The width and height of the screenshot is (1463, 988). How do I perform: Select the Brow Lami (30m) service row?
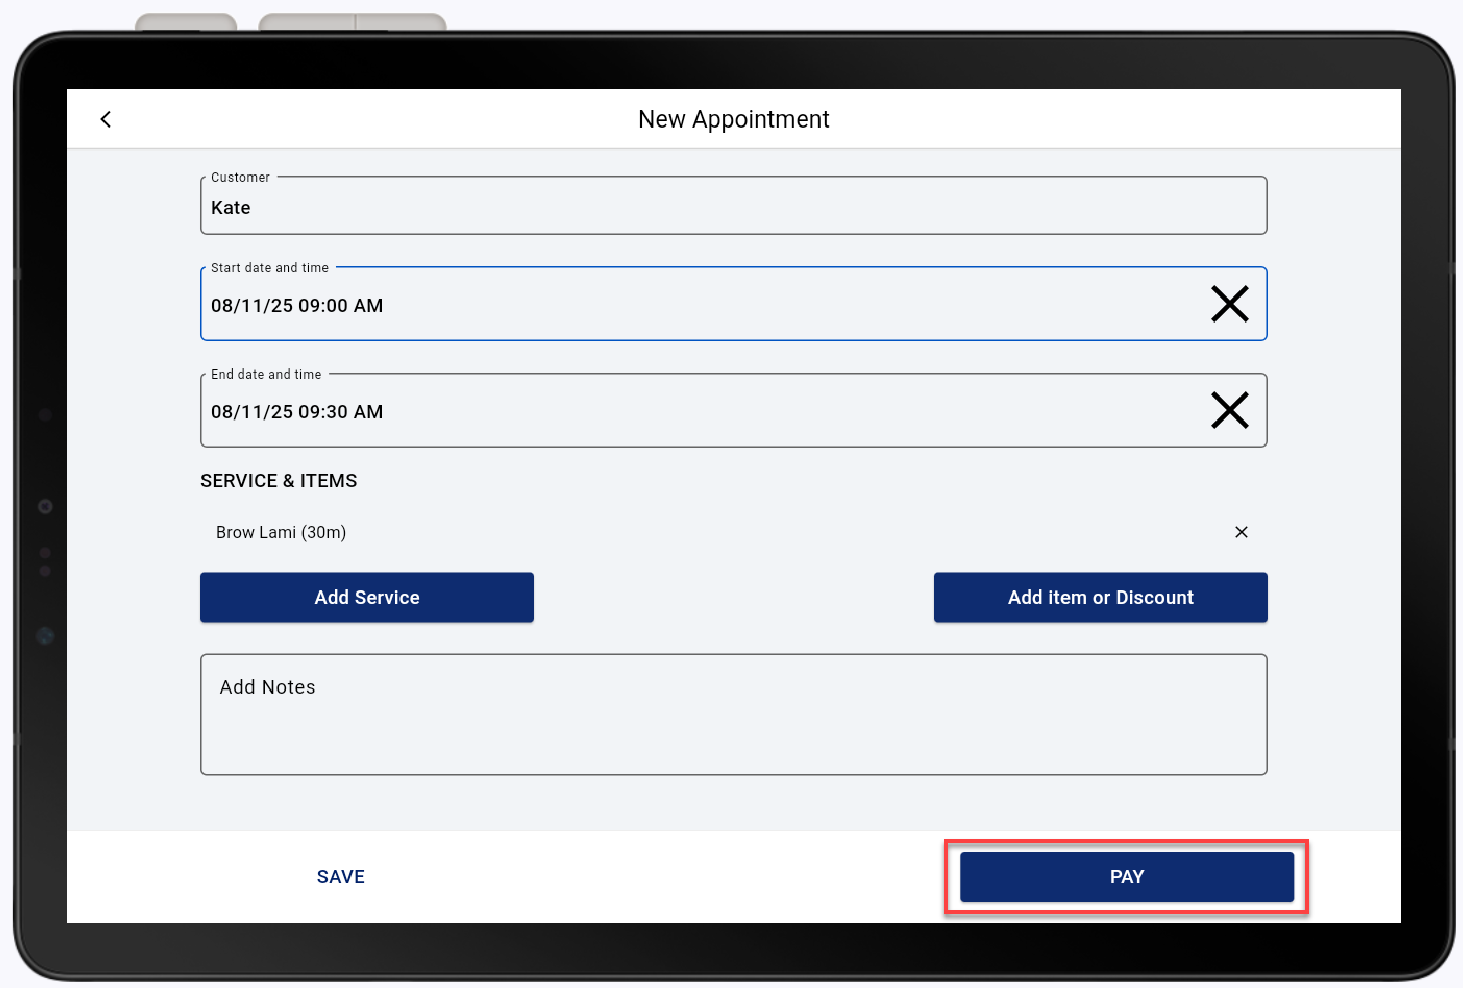pyautogui.click(x=734, y=532)
